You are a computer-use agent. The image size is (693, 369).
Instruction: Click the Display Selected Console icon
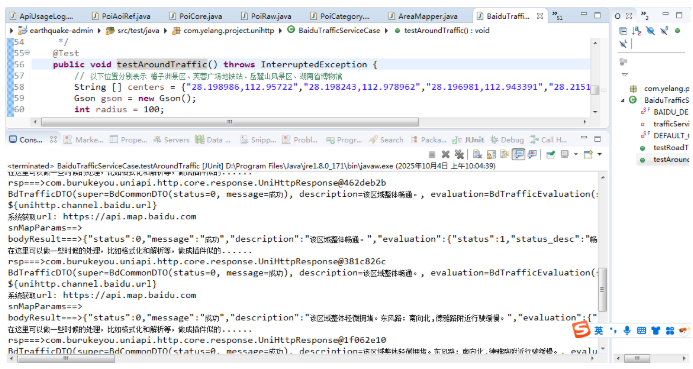coord(564,154)
